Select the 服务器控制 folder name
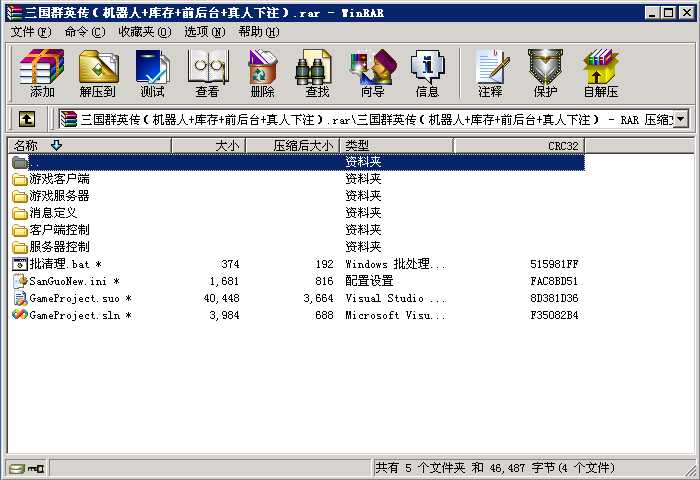The height and width of the screenshot is (480, 700). (59, 247)
